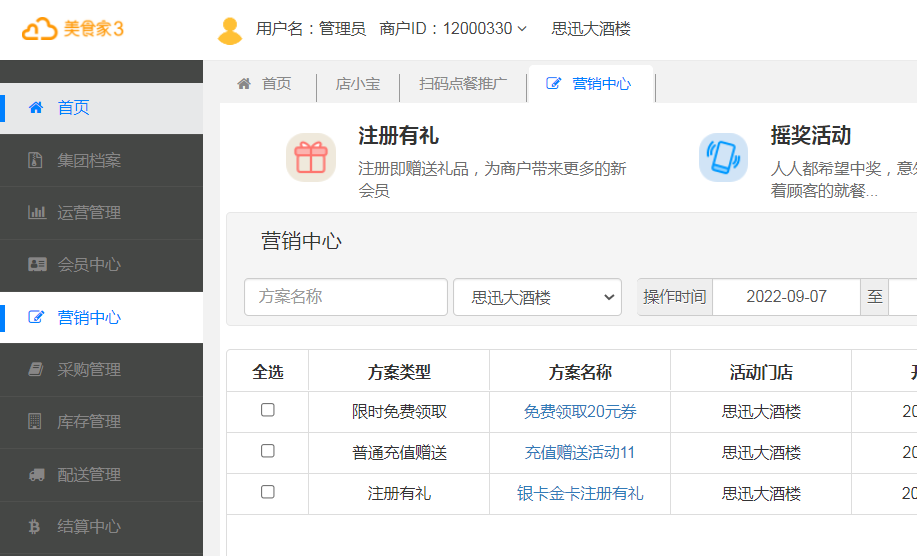This screenshot has width=917, height=556.
Task: Open the 银卡金卡注册有礼 plan link
Action: coord(580,494)
